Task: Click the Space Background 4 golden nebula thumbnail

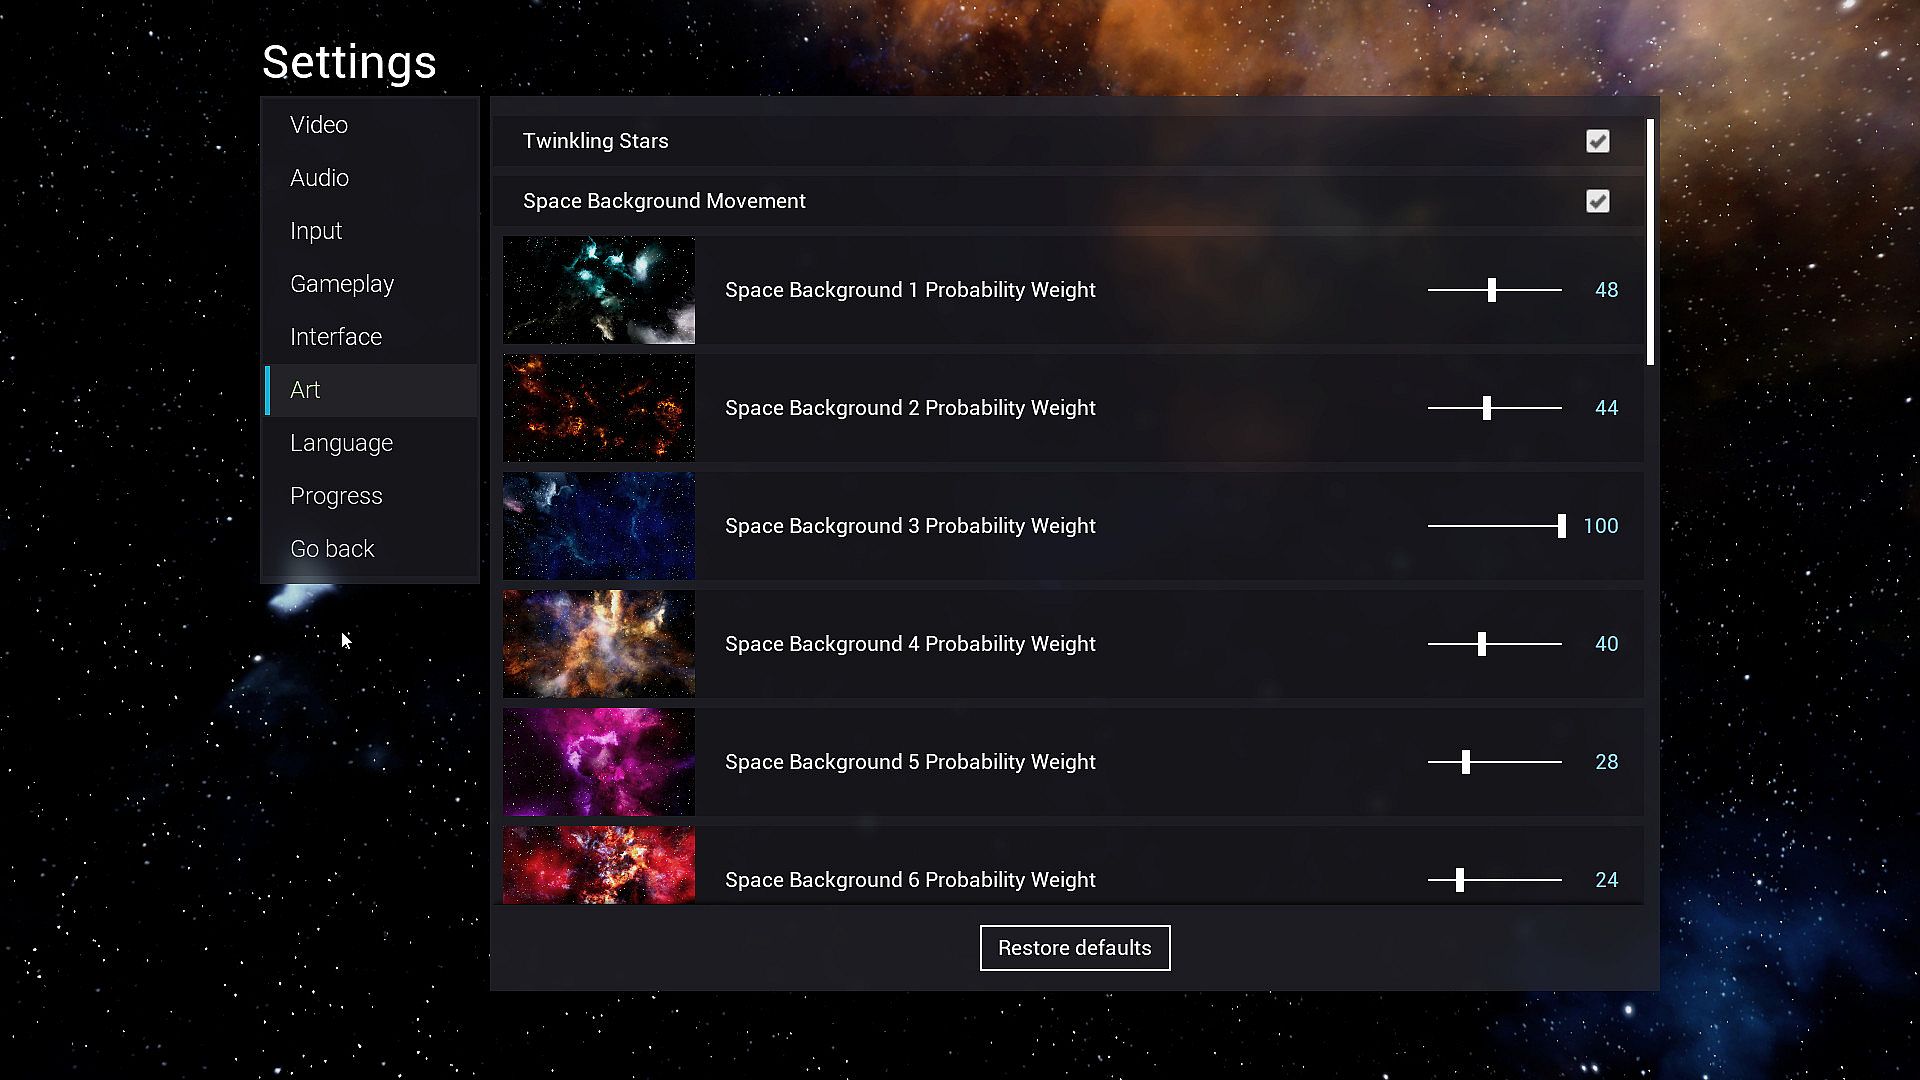Action: pos(598,644)
